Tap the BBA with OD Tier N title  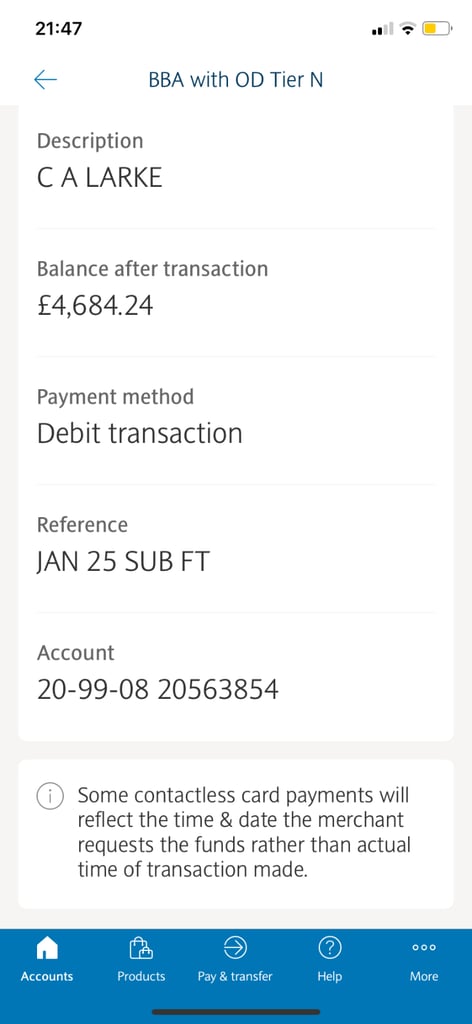click(x=236, y=80)
